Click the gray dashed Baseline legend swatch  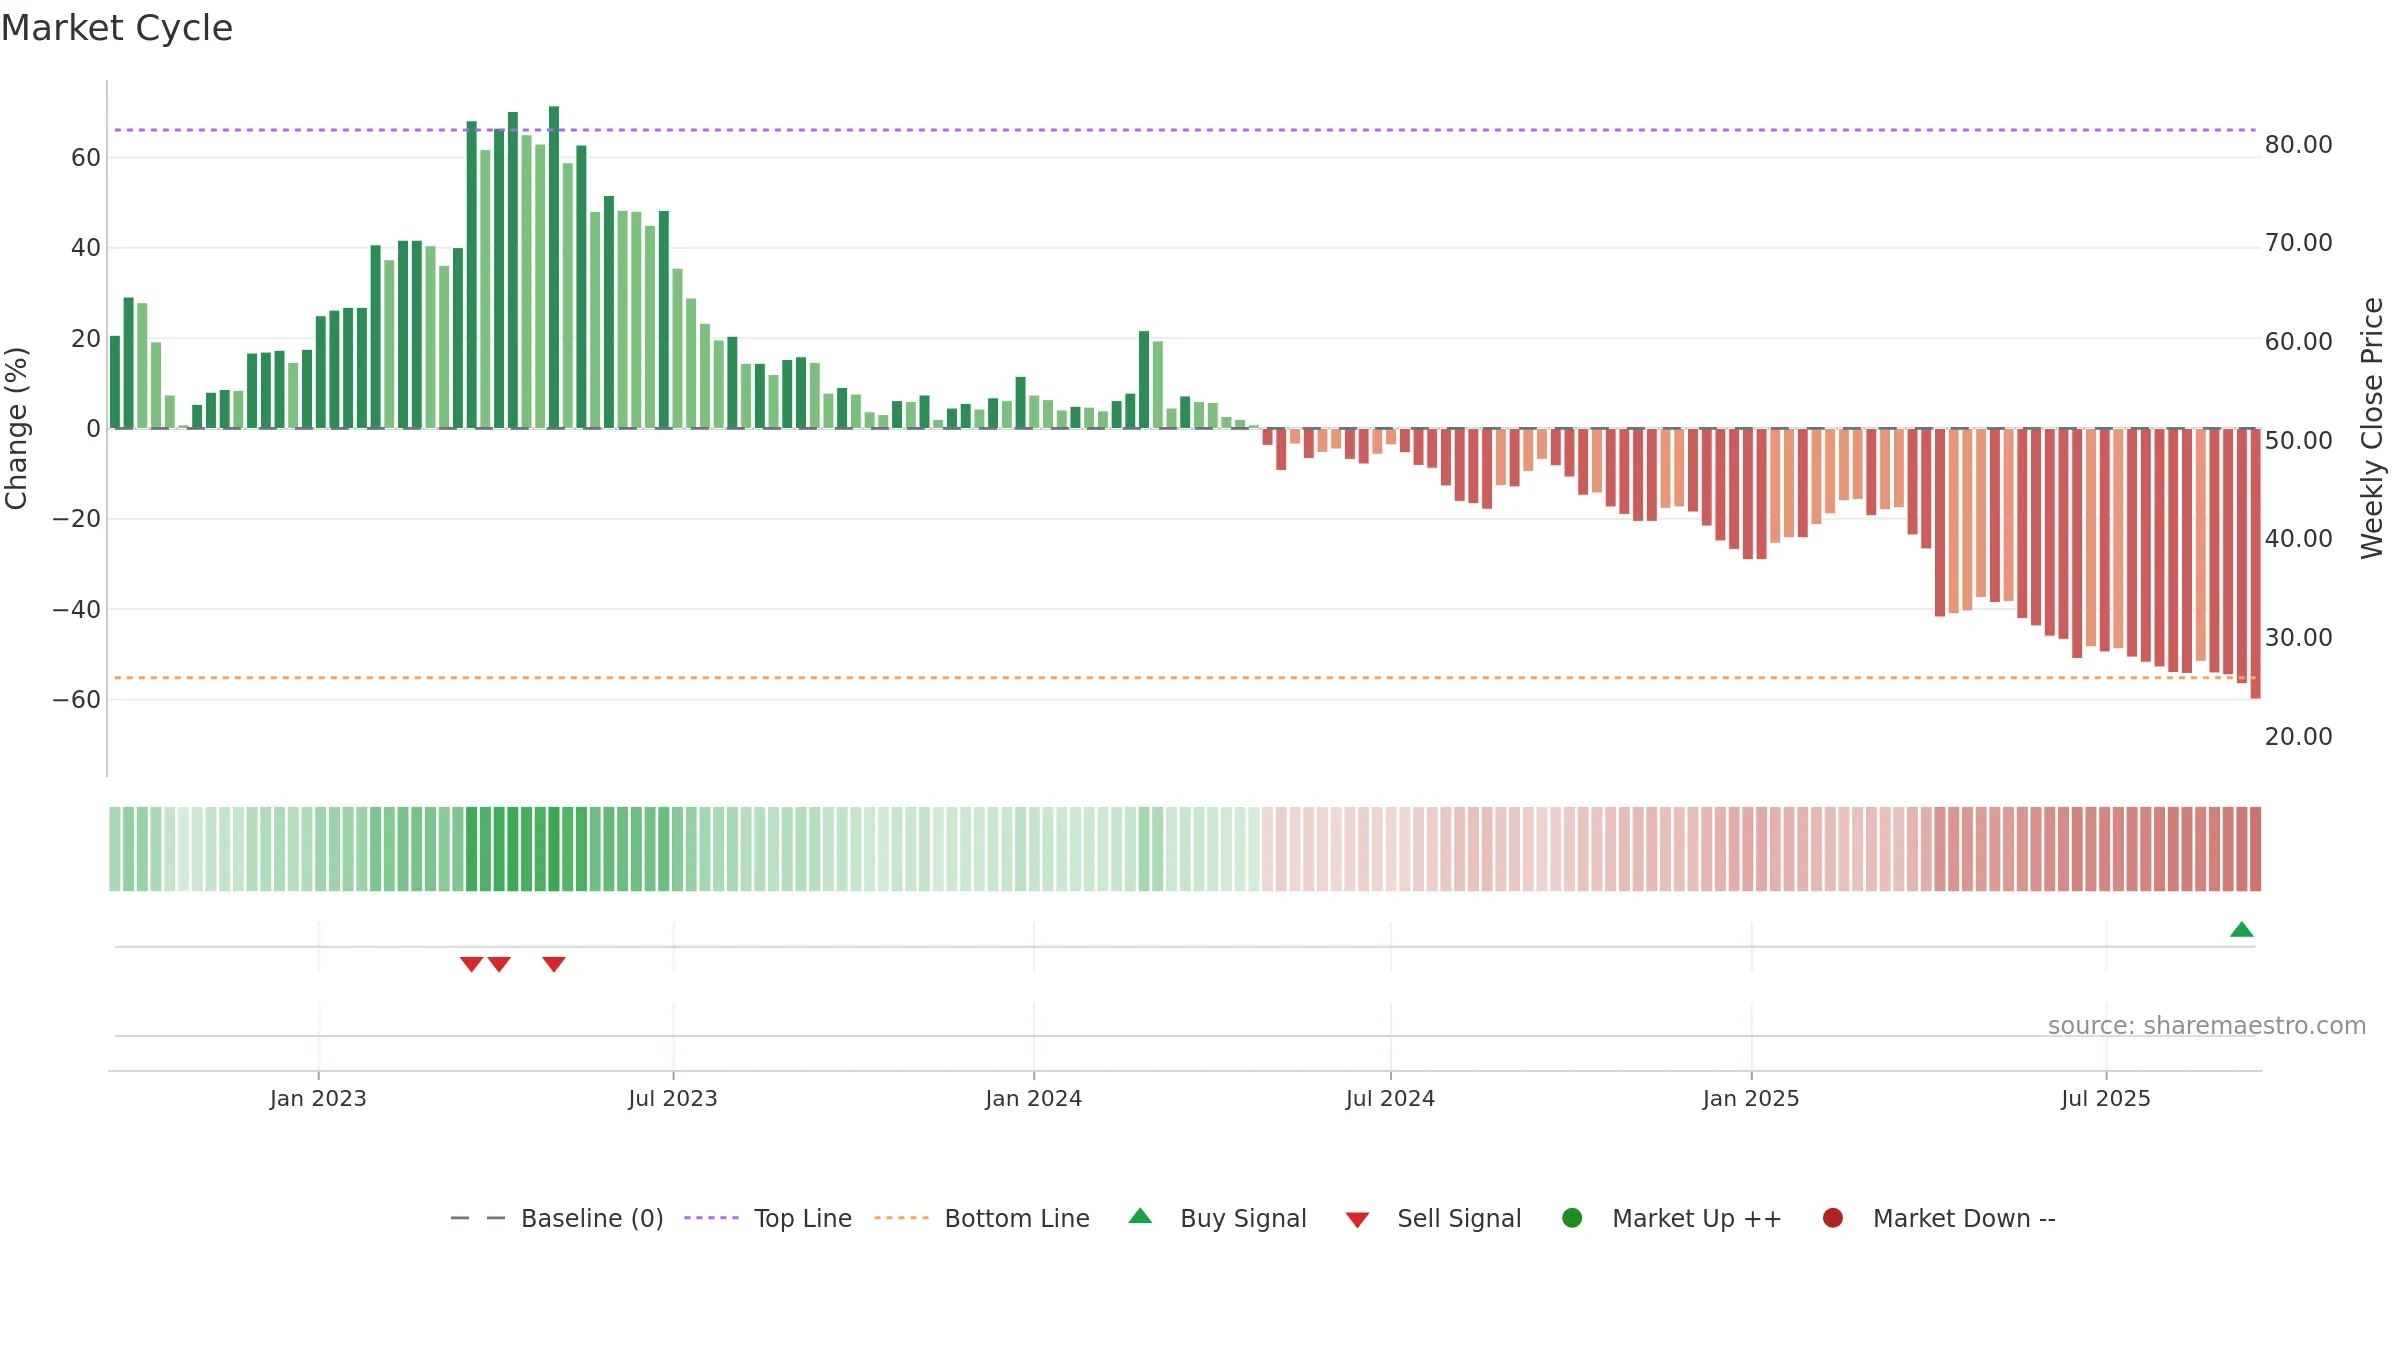478,1218
